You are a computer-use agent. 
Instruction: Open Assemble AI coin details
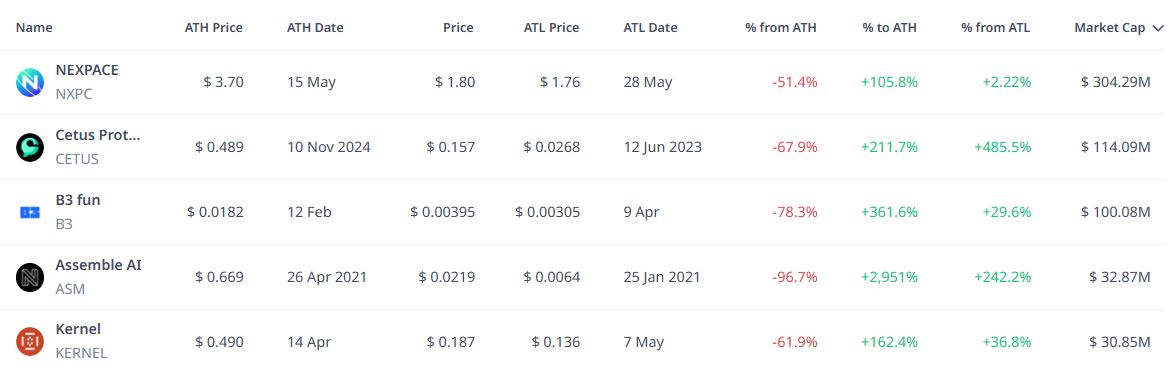pyautogui.click(x=98, y=265)
